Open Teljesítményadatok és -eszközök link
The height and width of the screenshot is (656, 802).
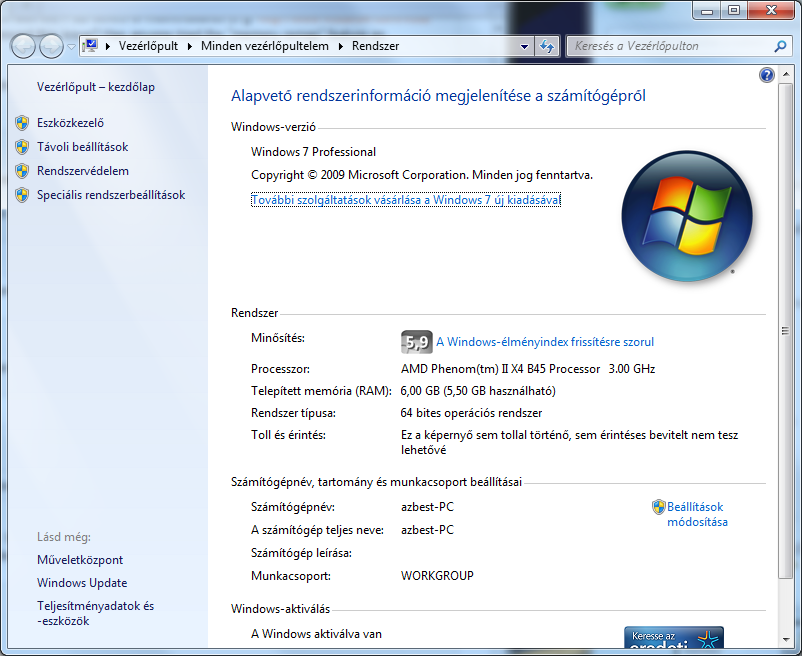tap(95, 614)
